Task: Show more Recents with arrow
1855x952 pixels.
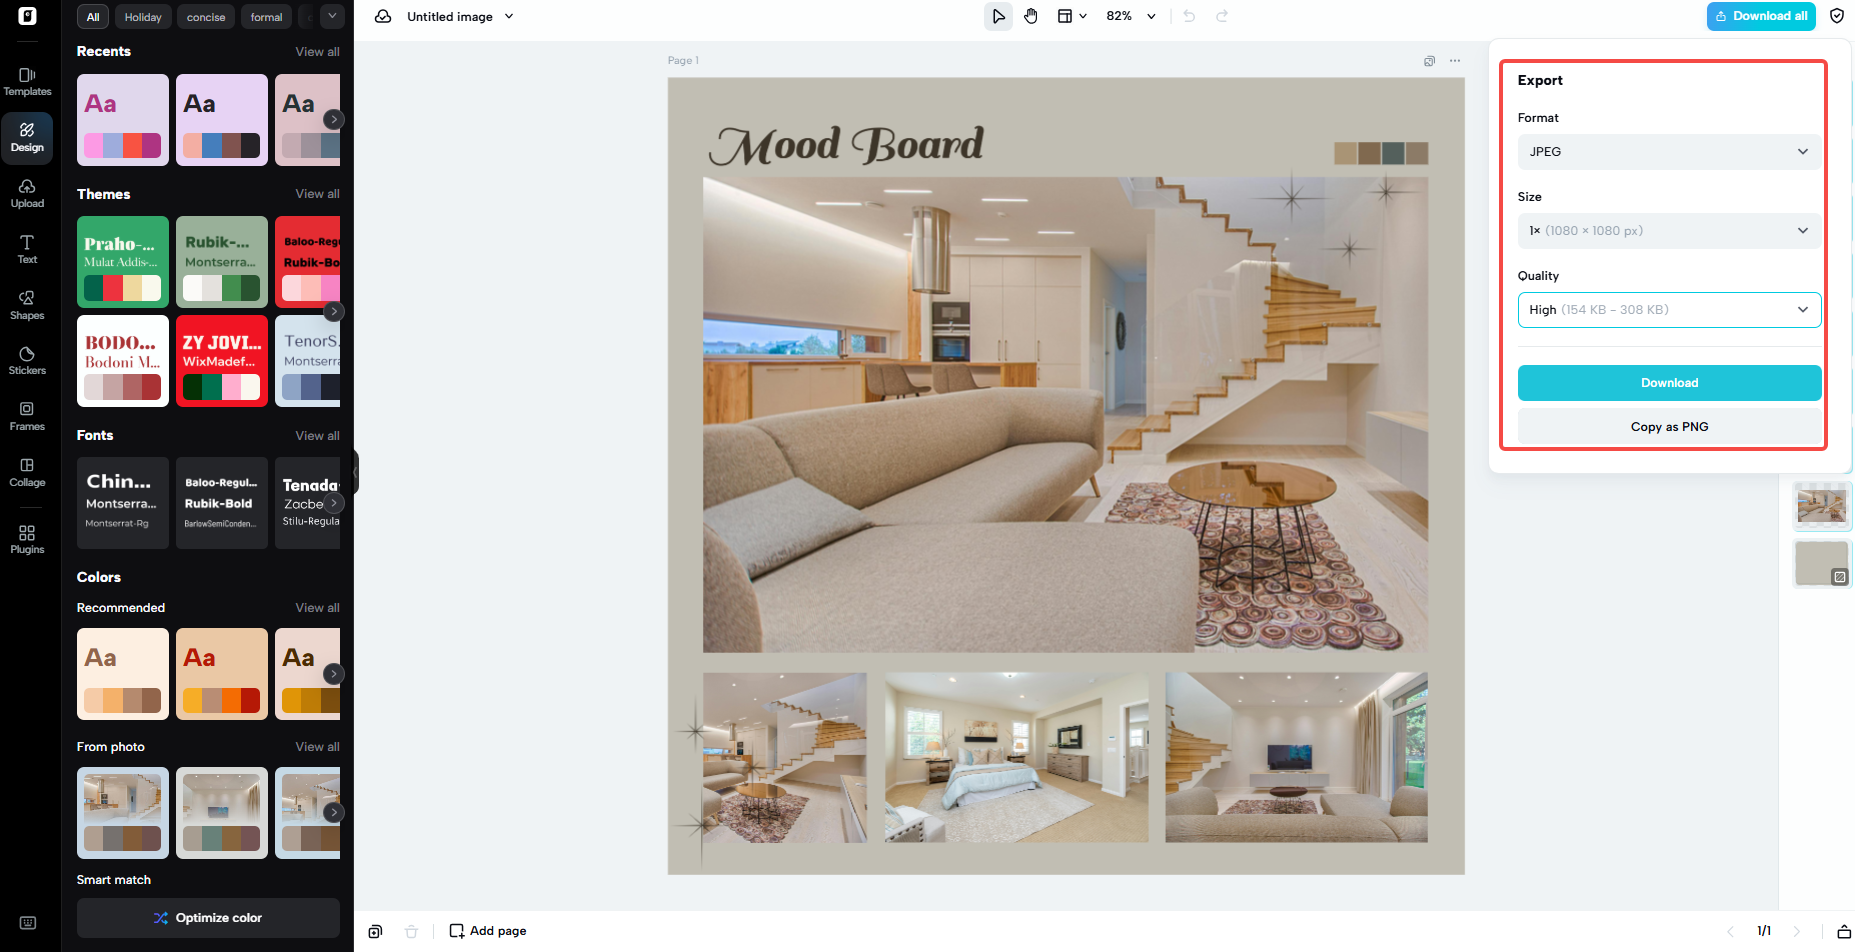Action: [x=334, y=119]
